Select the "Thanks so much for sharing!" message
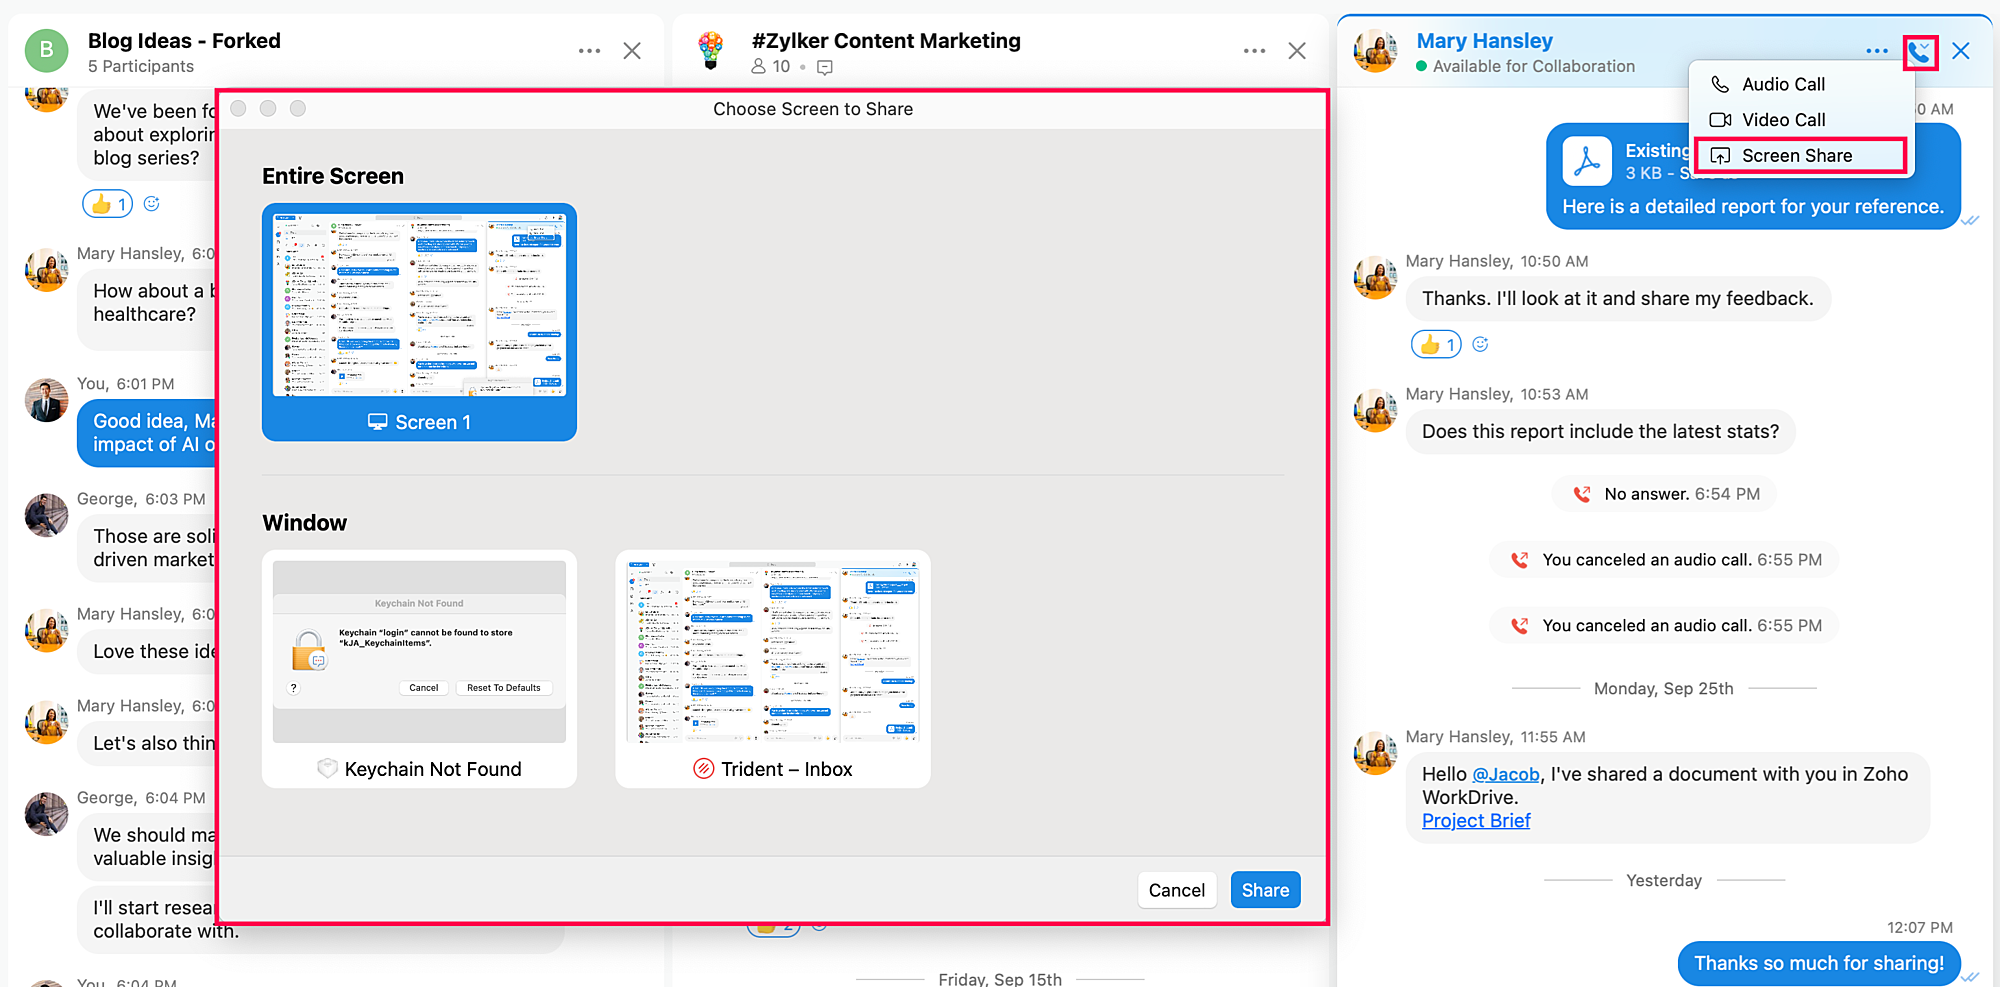The height and width of the screenshot is (987, 2000). coord(1819,964)
